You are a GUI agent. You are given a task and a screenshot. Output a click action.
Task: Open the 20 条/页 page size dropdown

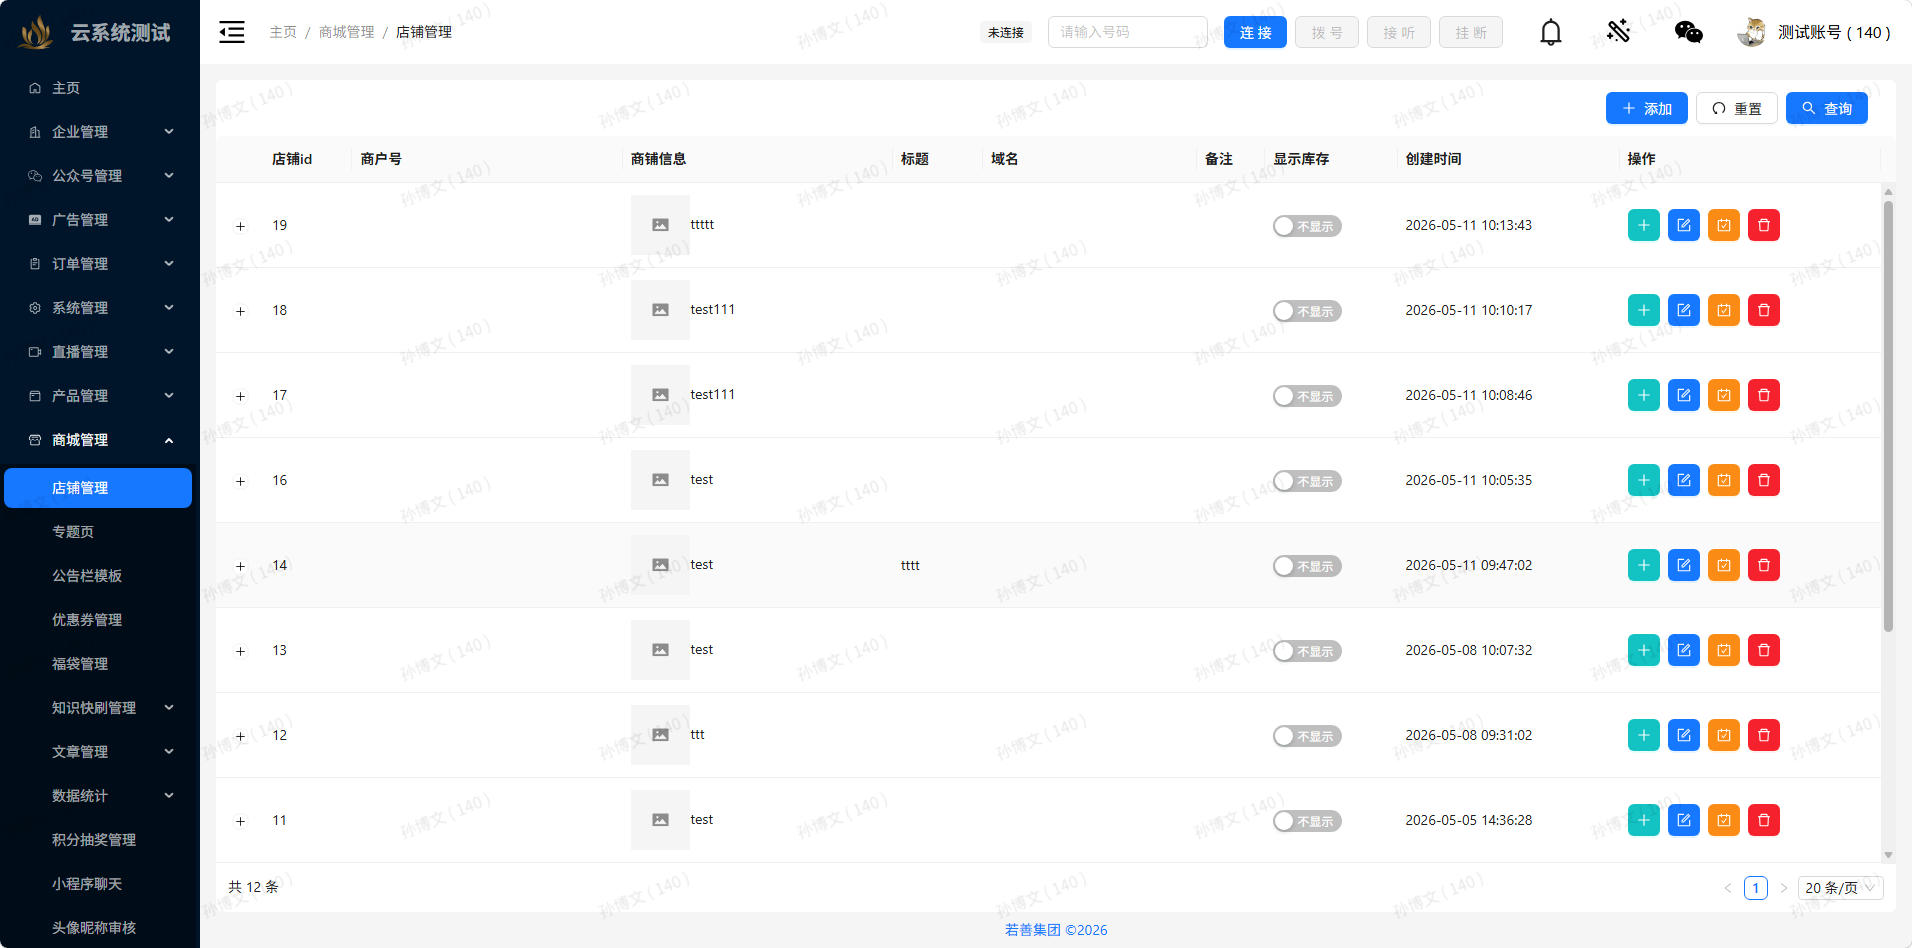click(x=1840, y=888)
